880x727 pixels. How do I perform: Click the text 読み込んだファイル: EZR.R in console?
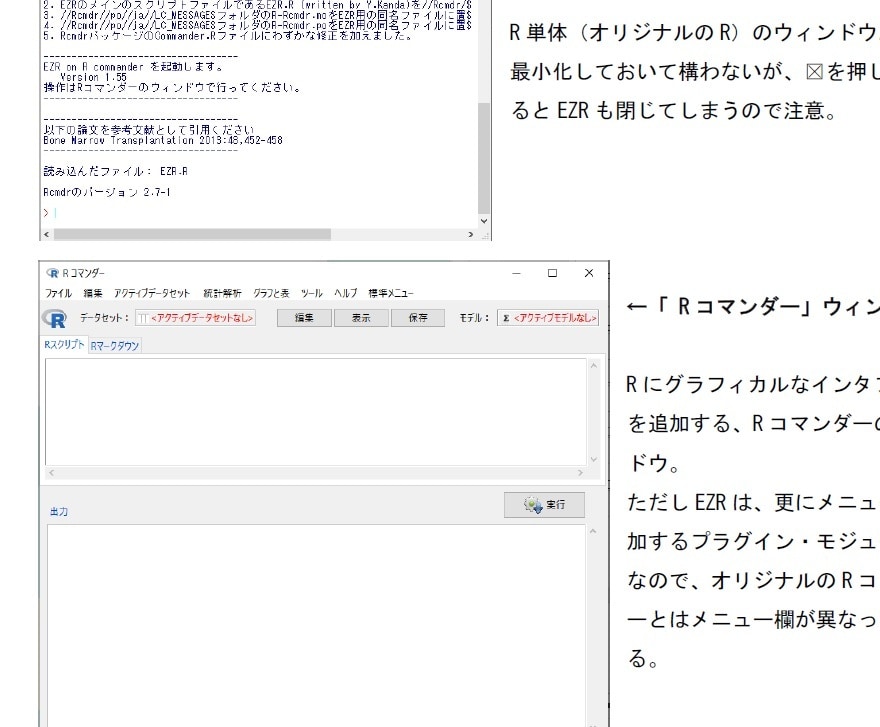[116, 171]
